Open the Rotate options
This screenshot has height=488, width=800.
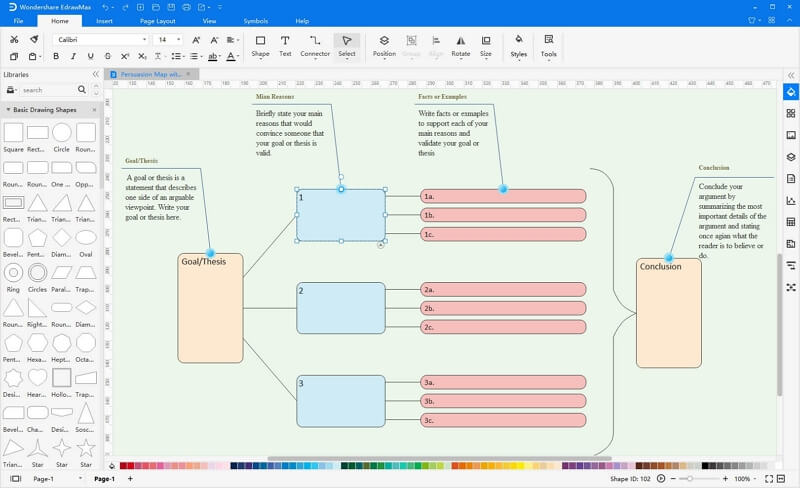(x=461, y=46)
